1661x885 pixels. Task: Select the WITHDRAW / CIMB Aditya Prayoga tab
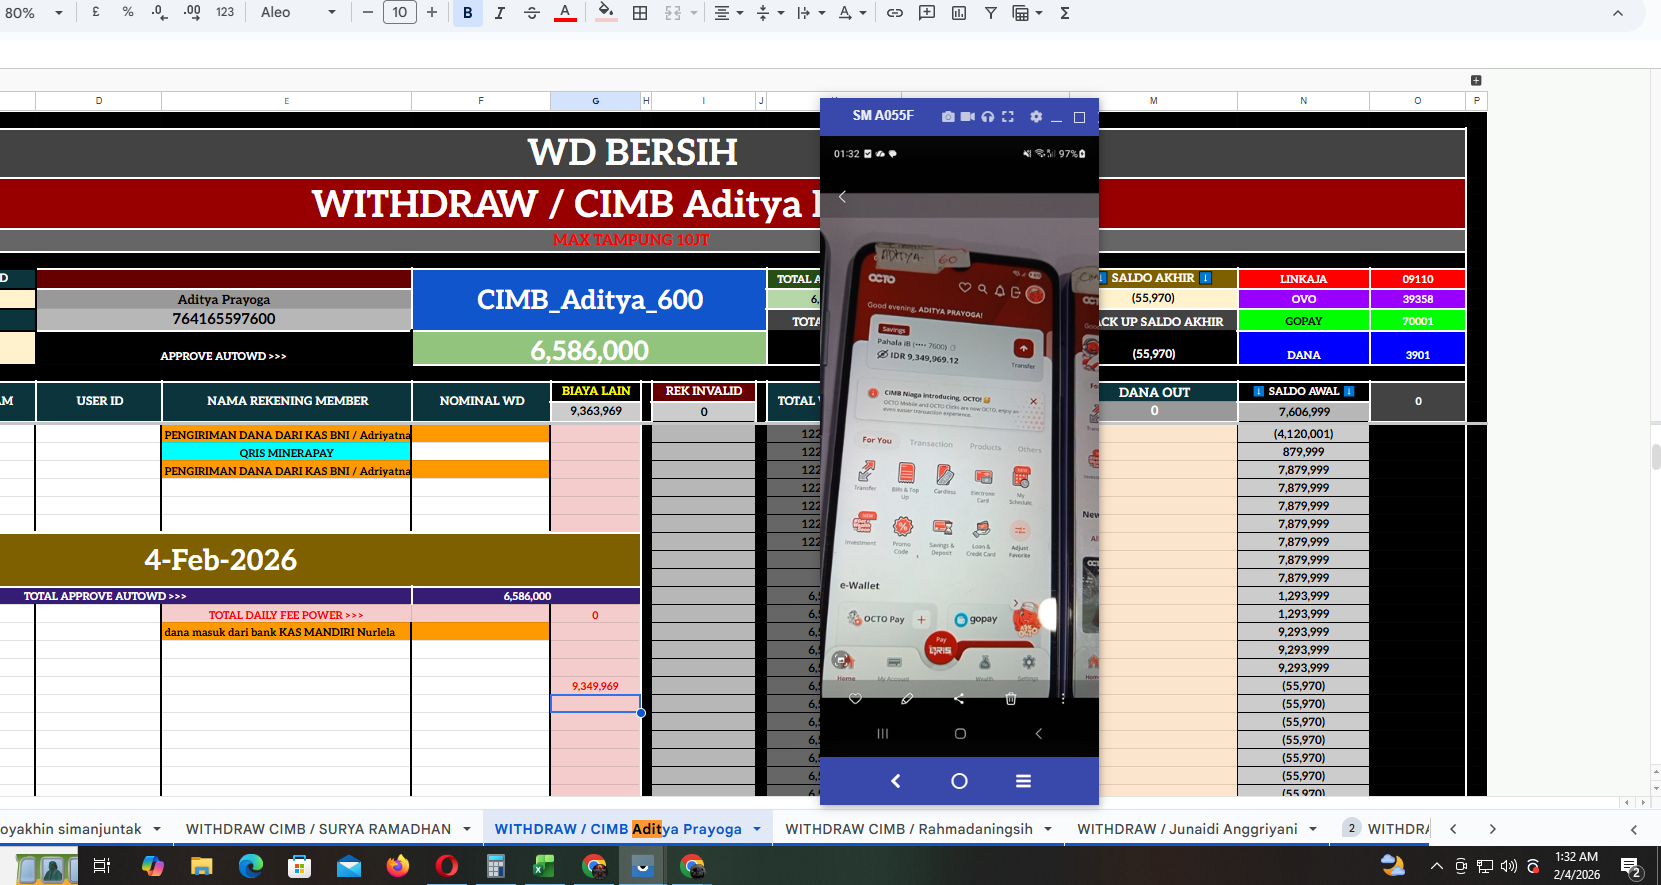point(618,829)
